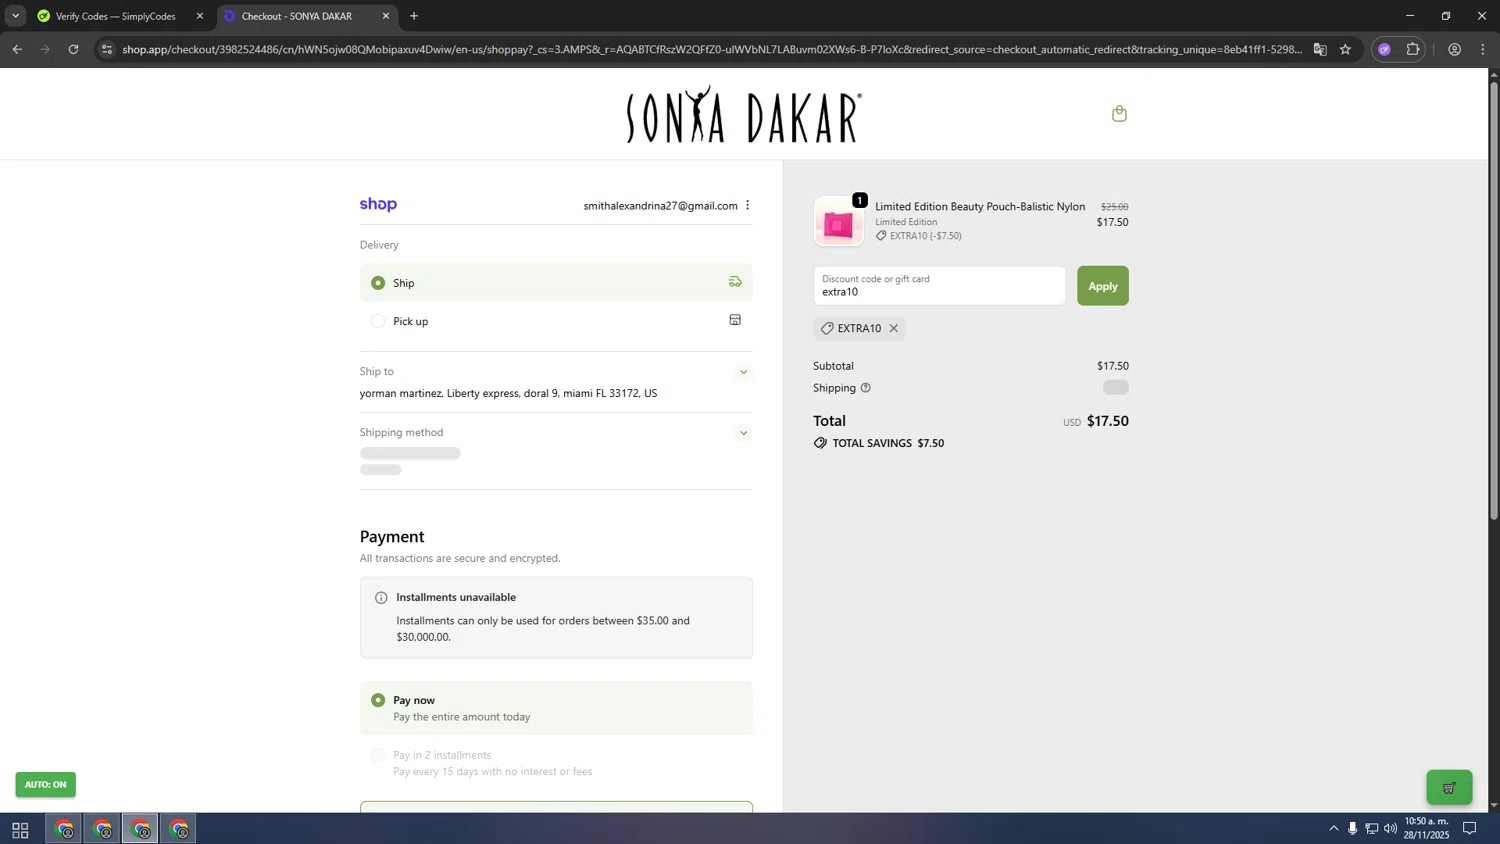The image size is (1500, 844).
Task: Click the third Chrome icon in taskbar
Action: pos(141,829)
